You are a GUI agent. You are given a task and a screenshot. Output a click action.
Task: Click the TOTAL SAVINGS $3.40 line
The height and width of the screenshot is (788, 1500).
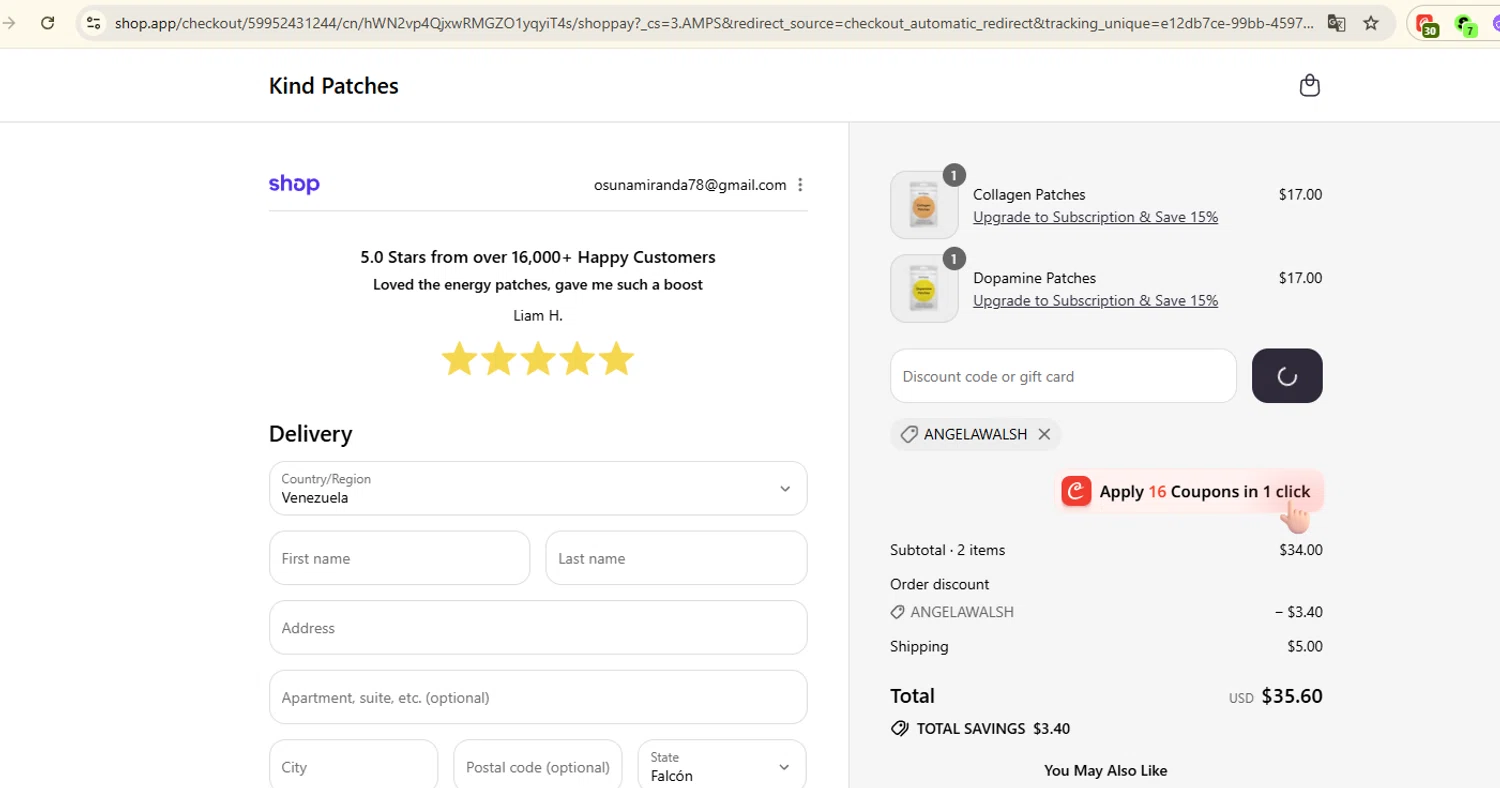pos(980,729)
